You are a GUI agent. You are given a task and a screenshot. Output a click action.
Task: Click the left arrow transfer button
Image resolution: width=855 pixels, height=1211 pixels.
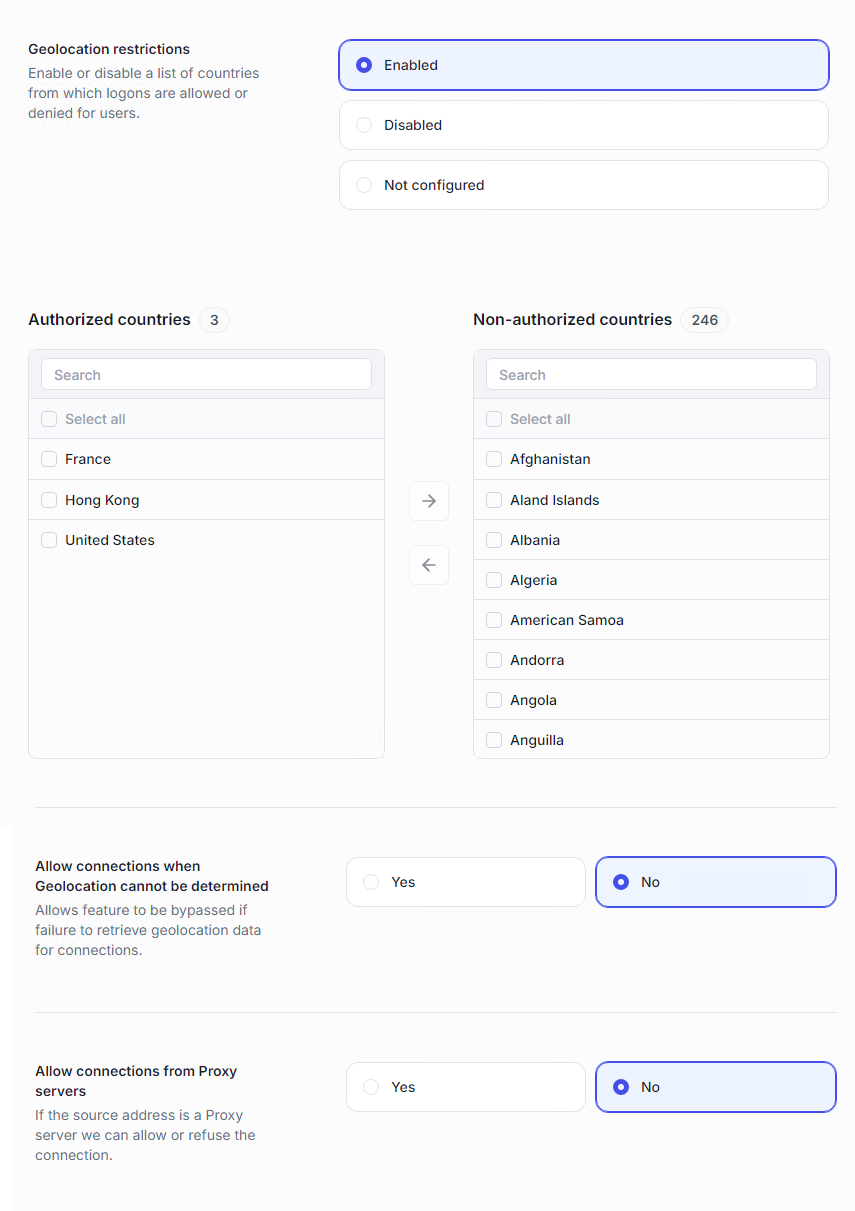[429, 565]
